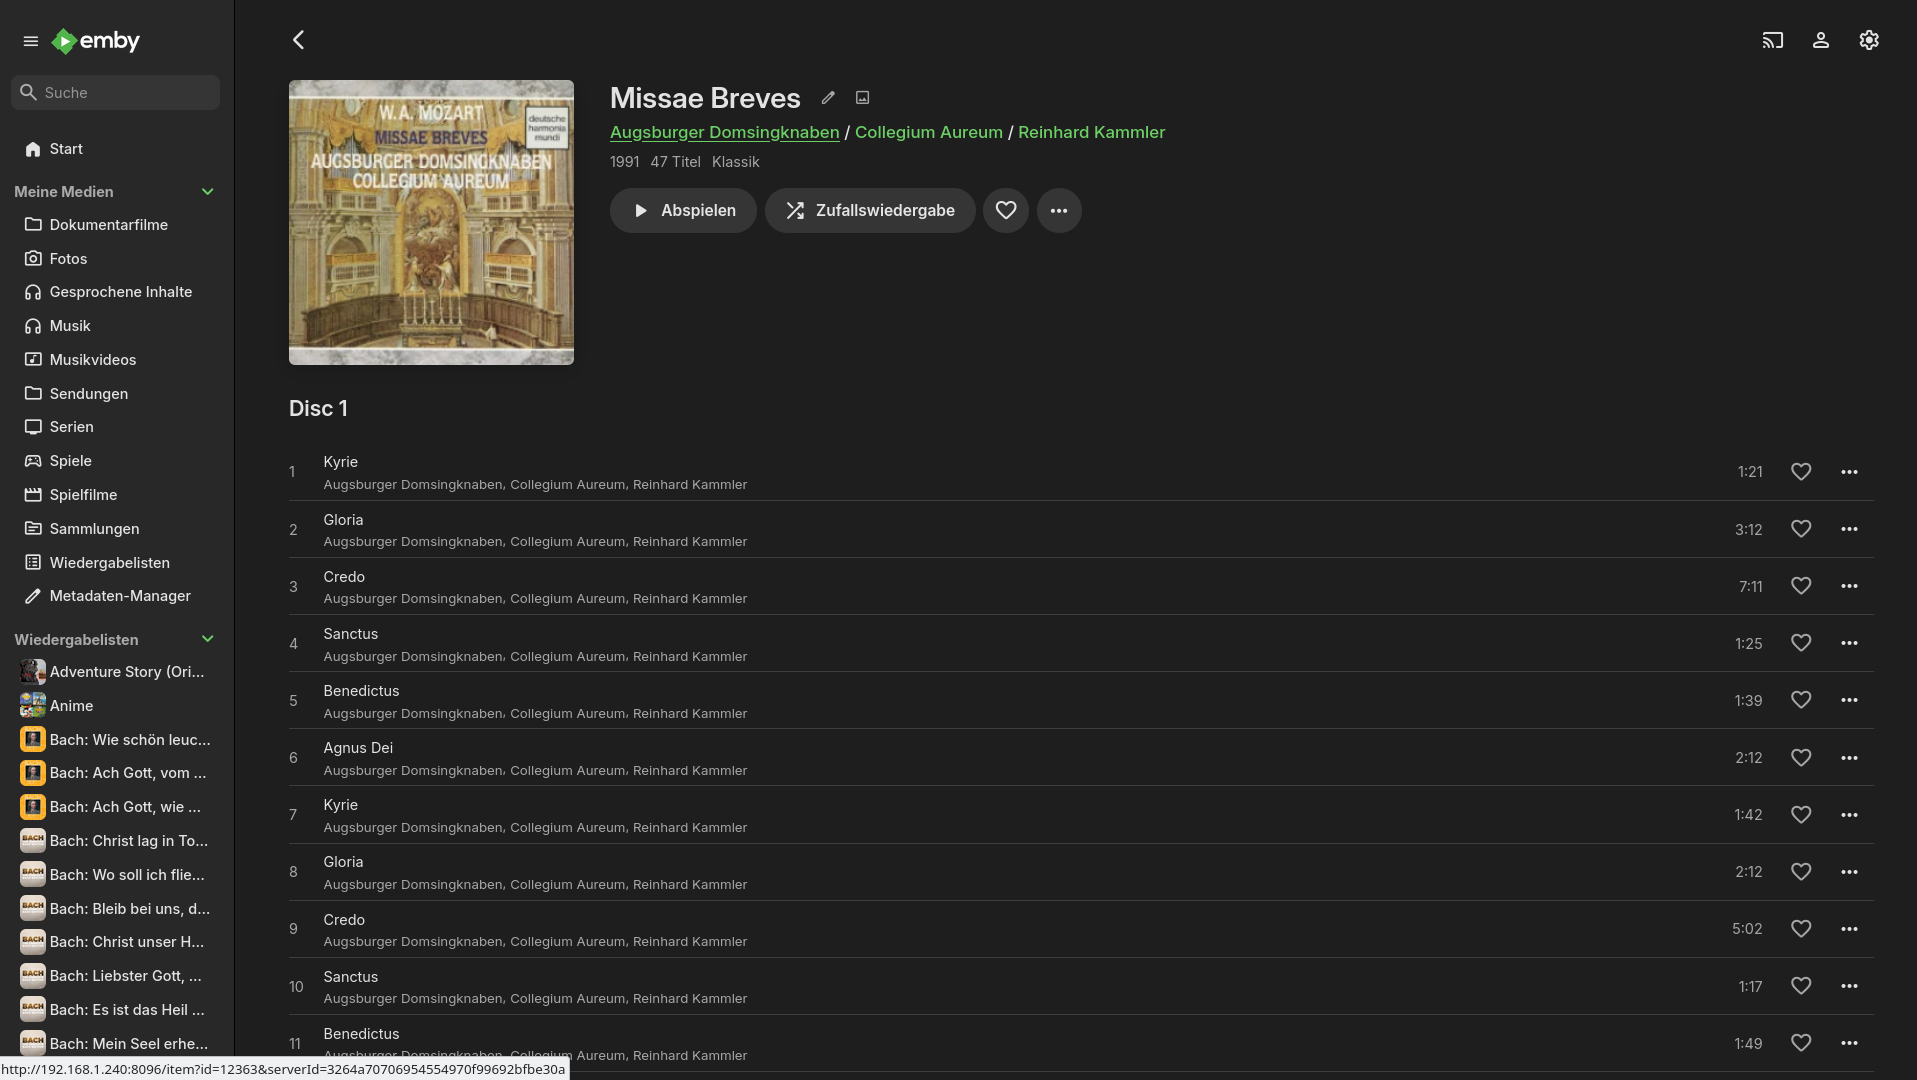Open Dokumentarfilme library
Screen dimensions: 1917x1080
tap(117, 225)
